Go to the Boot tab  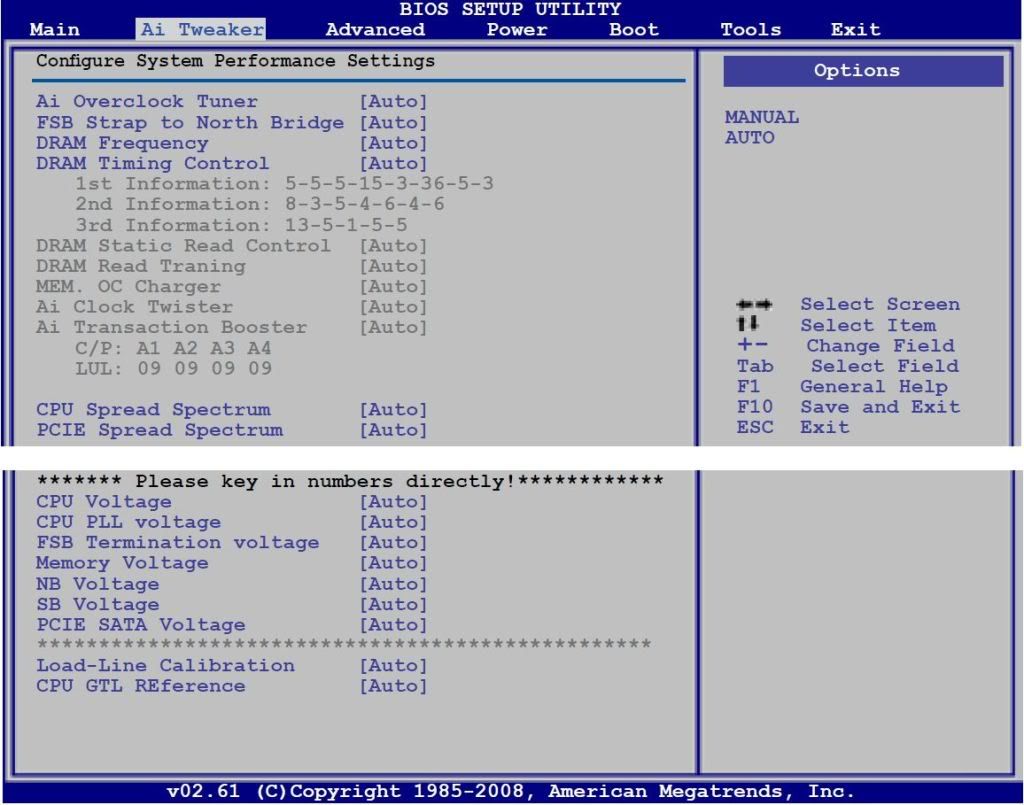(634, 30)
